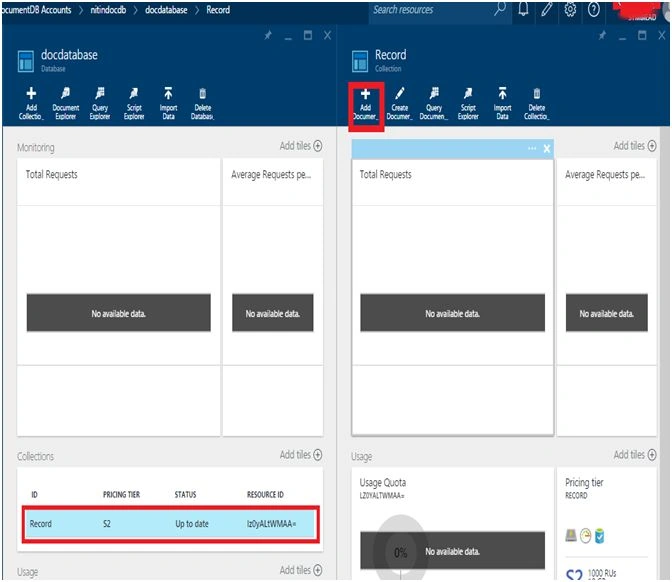This screenshot has height=582, width=672.
Task: Open Script Explorer in docdatabase blade
Action: 134,103
